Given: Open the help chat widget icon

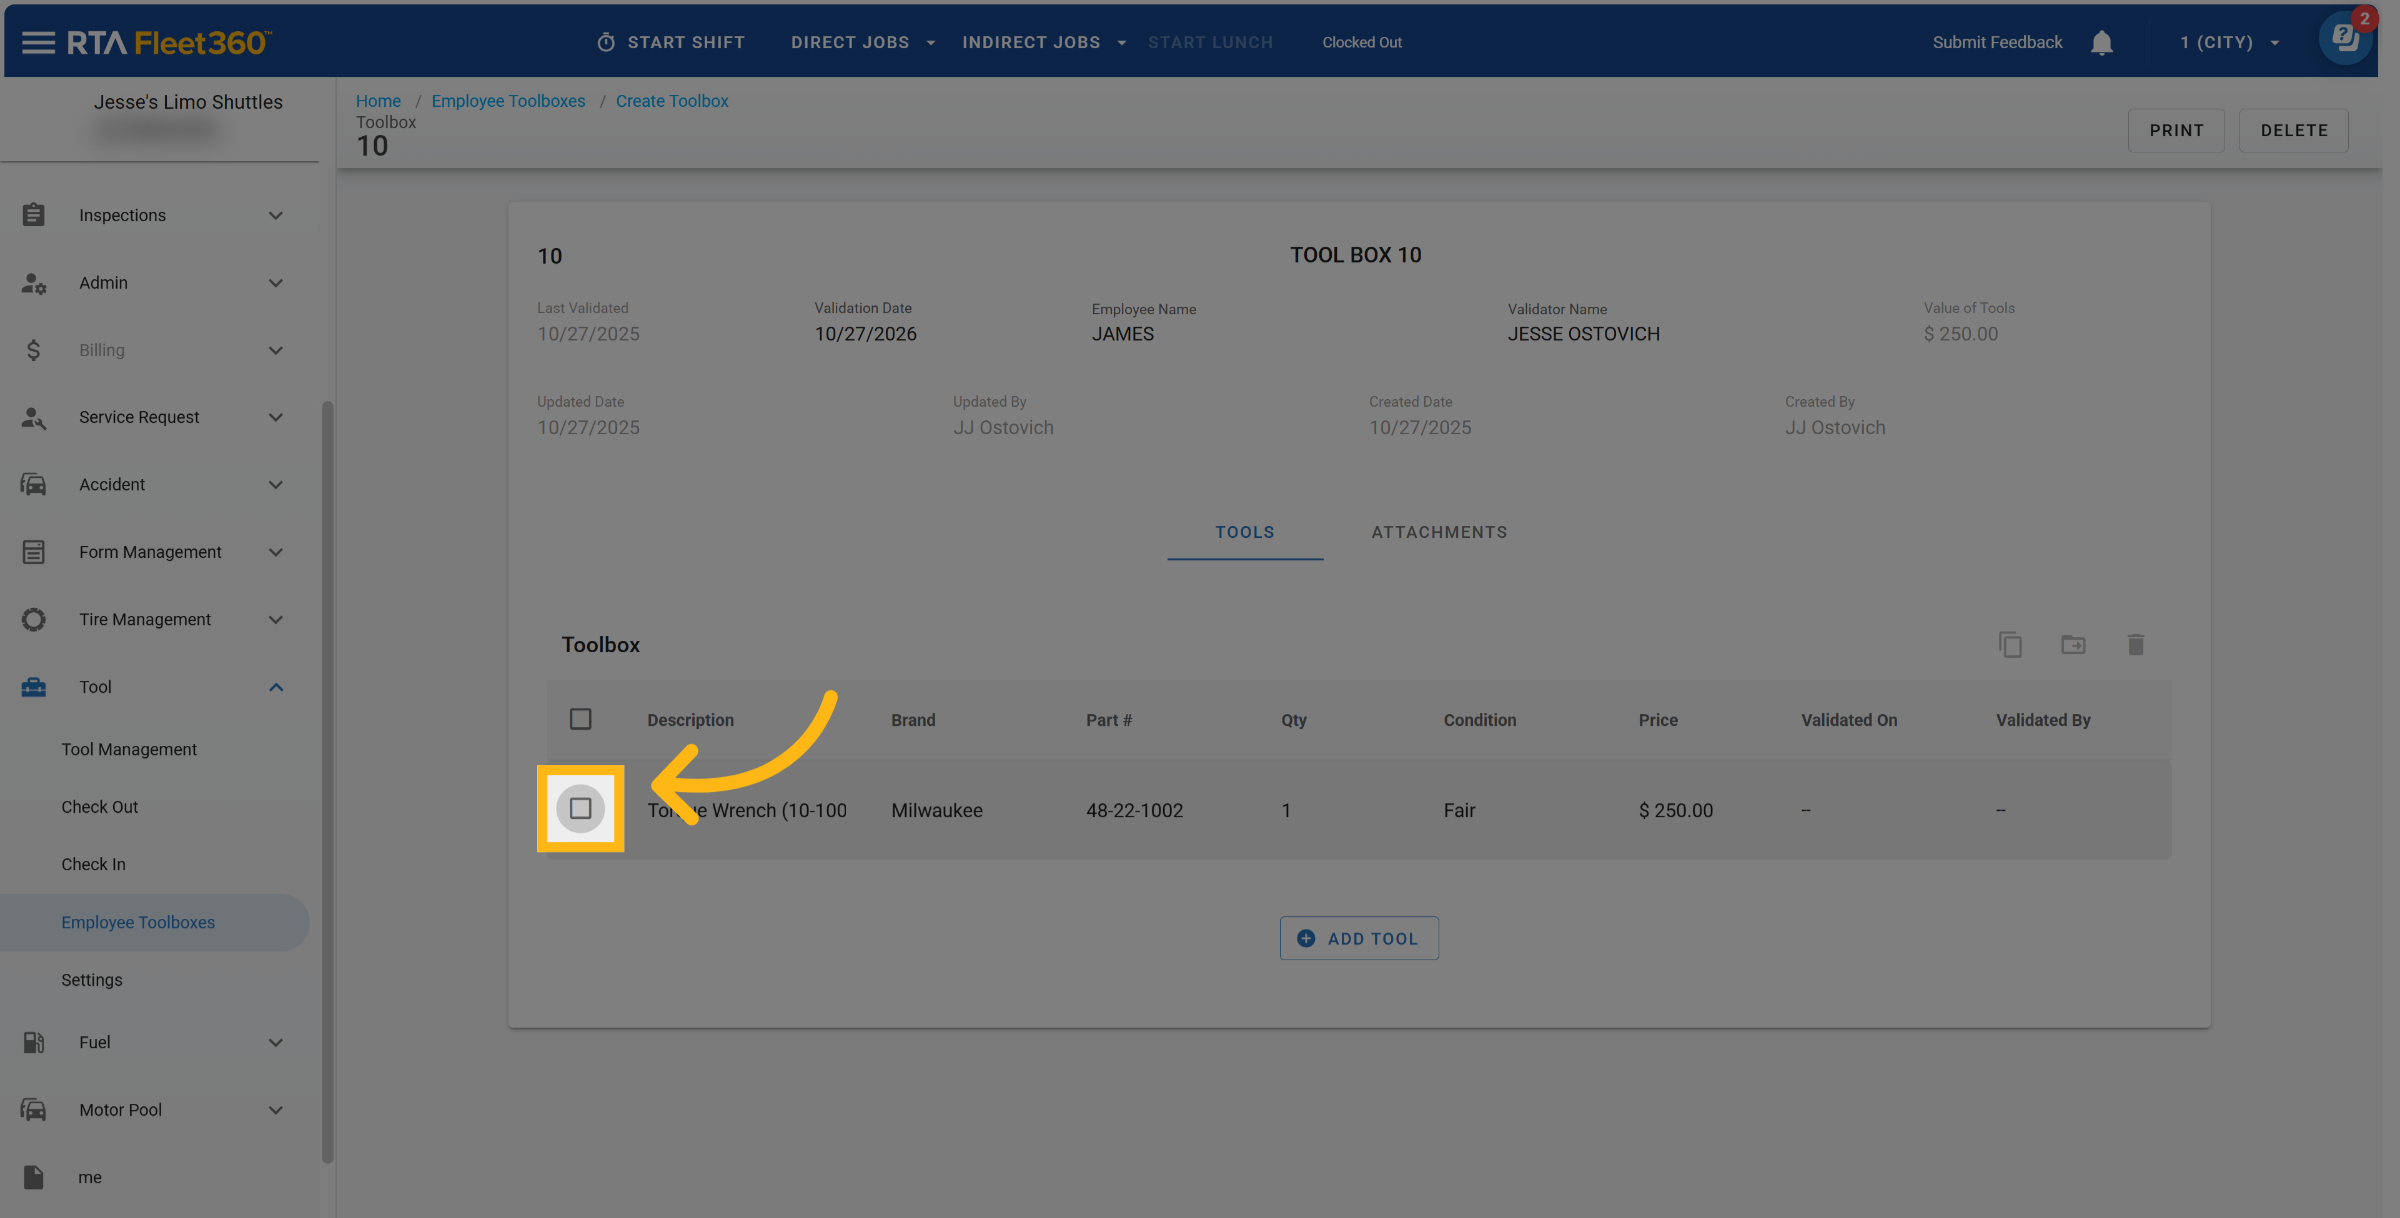Looking at the screenshot, I should (2344, 40).
